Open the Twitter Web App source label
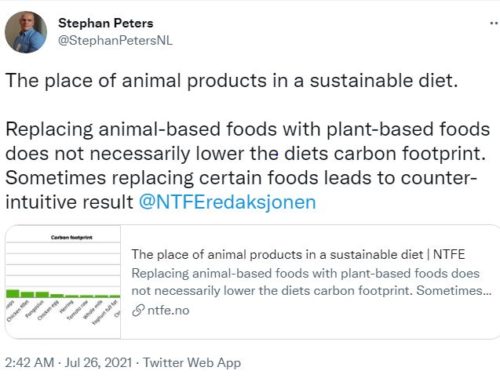 pyautogui.click(x=192, y=362)
